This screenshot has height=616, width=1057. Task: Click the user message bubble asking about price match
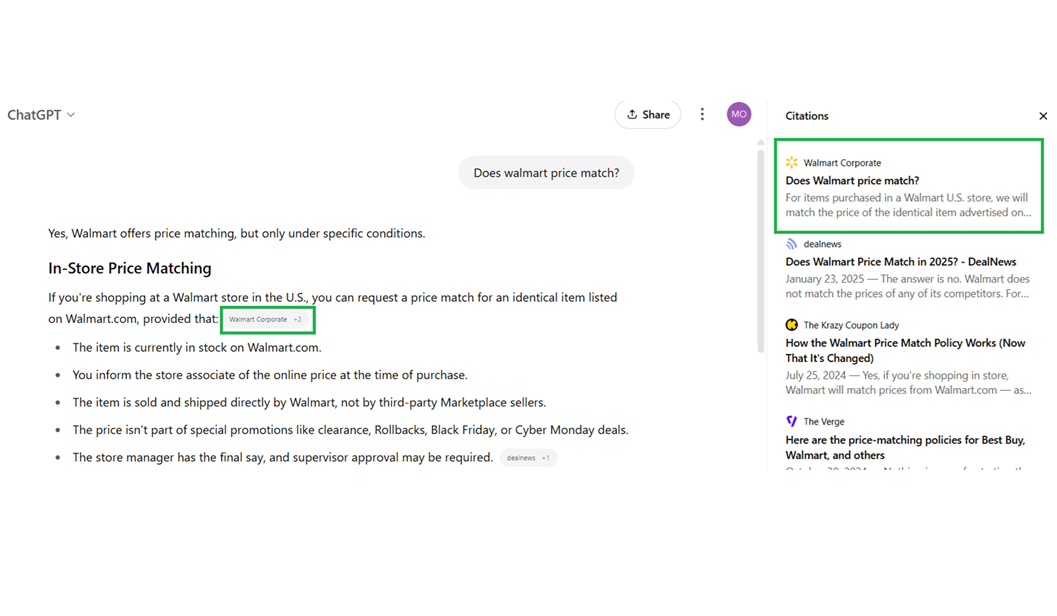tap(546, 172)
